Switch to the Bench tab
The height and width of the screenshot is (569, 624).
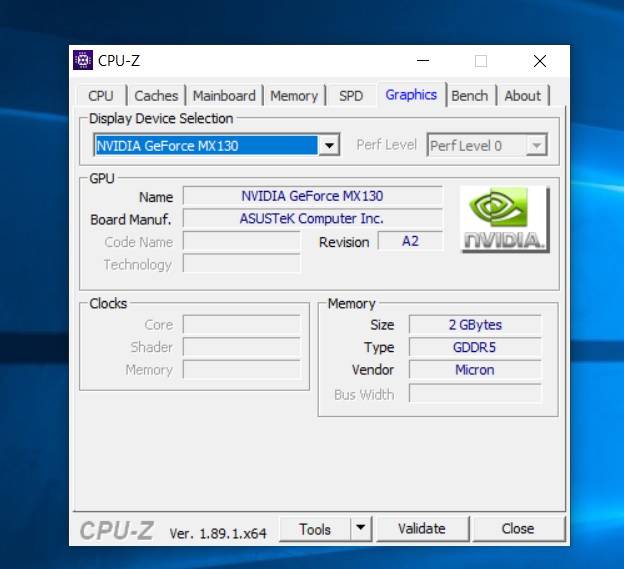click(470, 96)
